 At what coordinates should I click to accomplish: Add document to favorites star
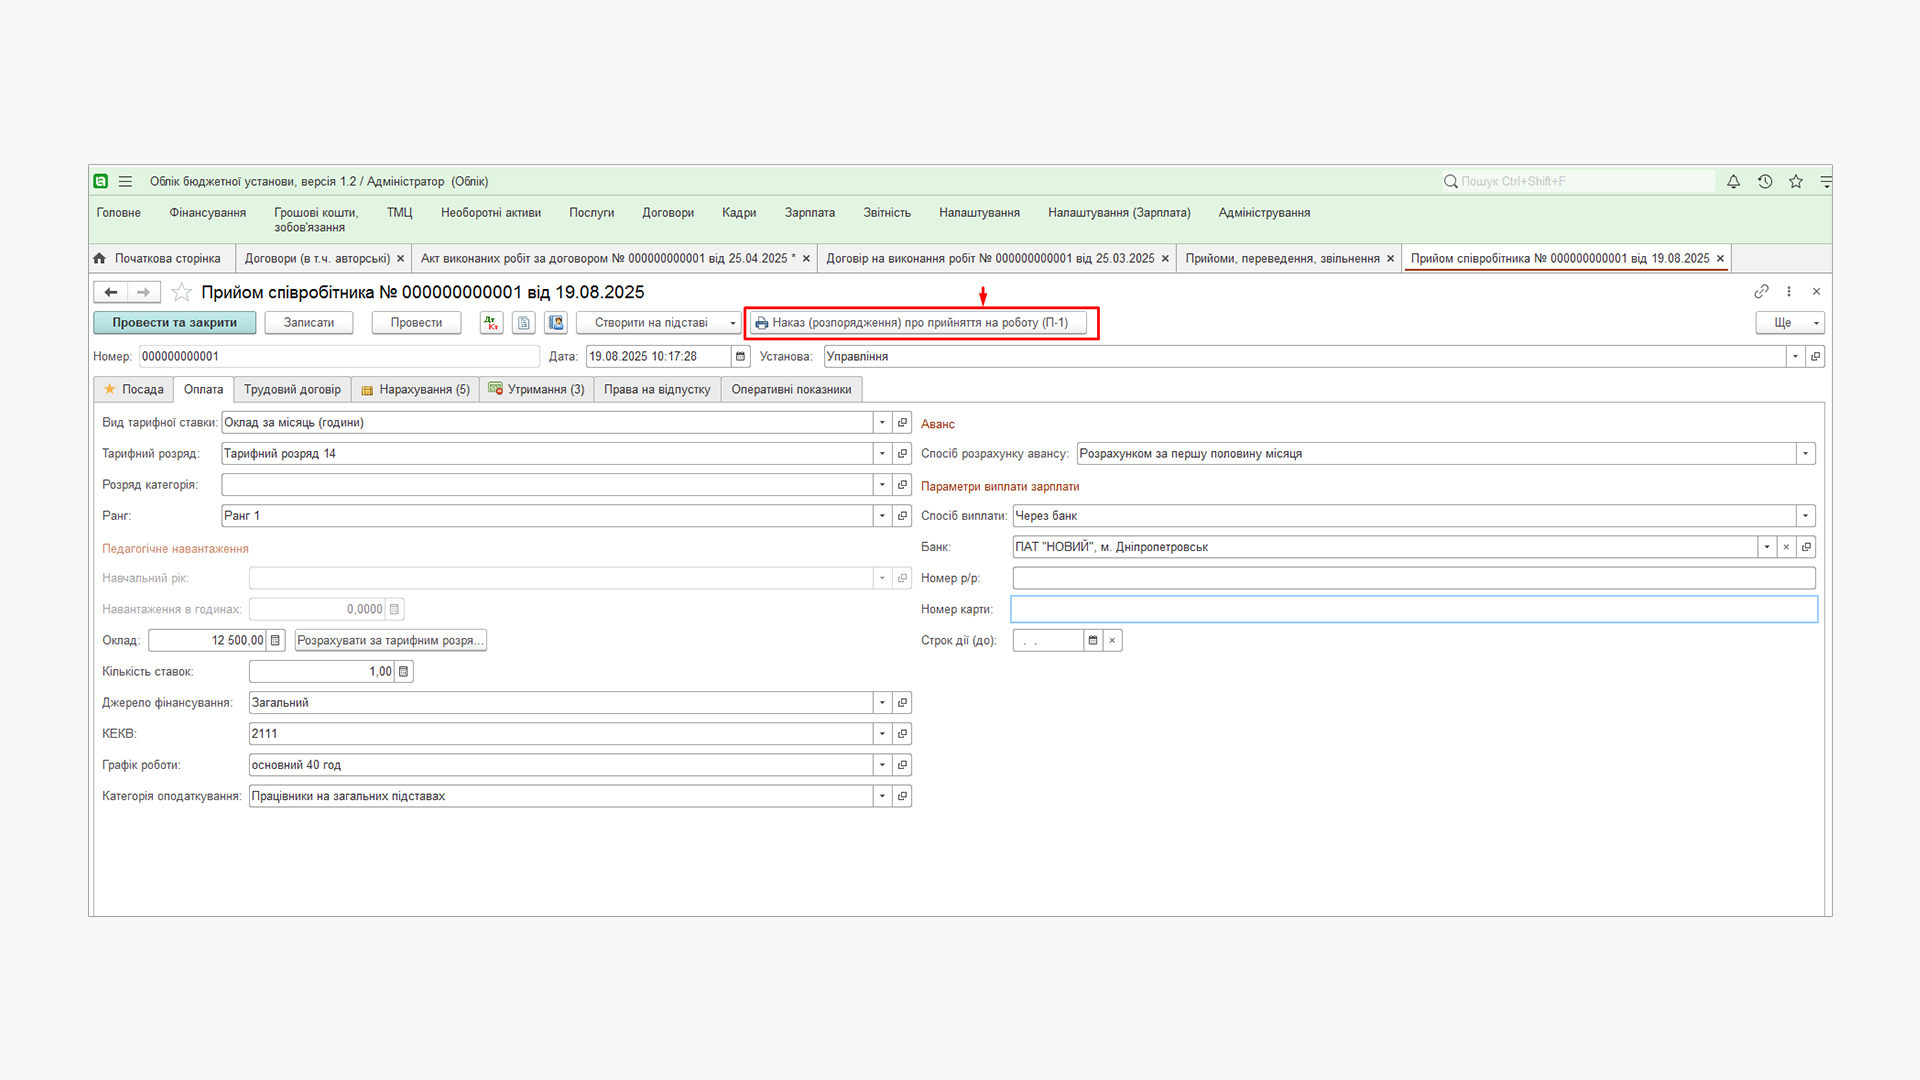pos(182,292)
